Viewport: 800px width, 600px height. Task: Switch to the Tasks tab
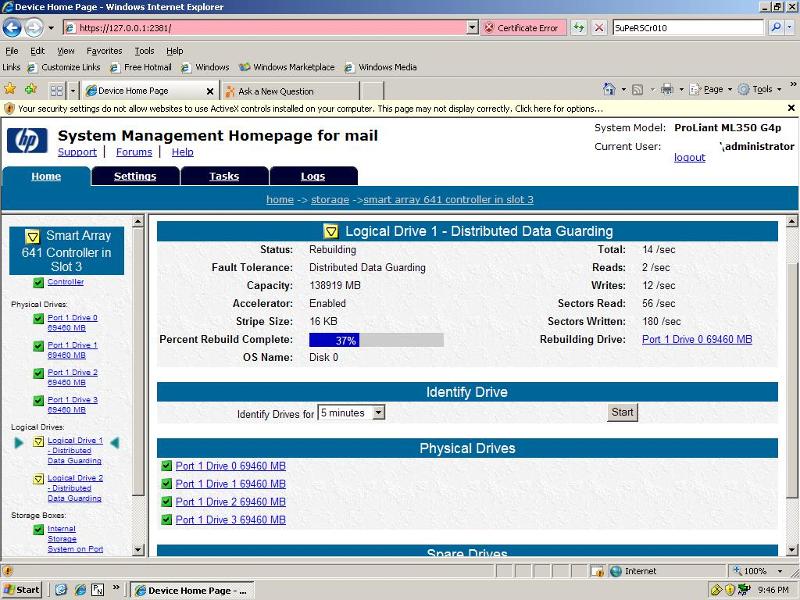coord(224,176)
